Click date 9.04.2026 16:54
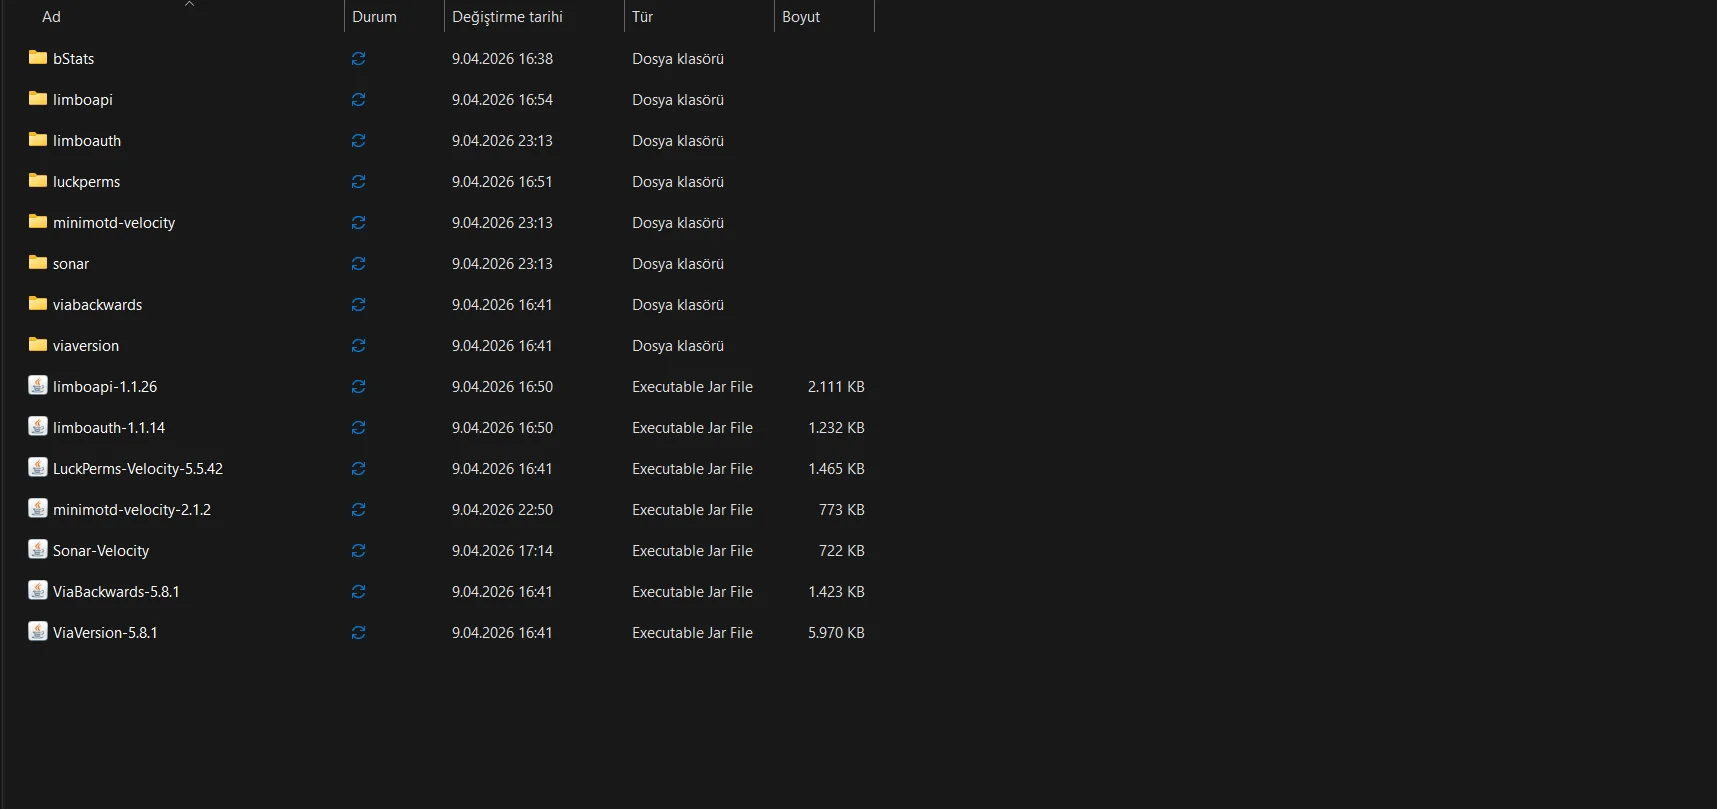The height and width of the screenshot is (809, 1717). tap(502, 100)
